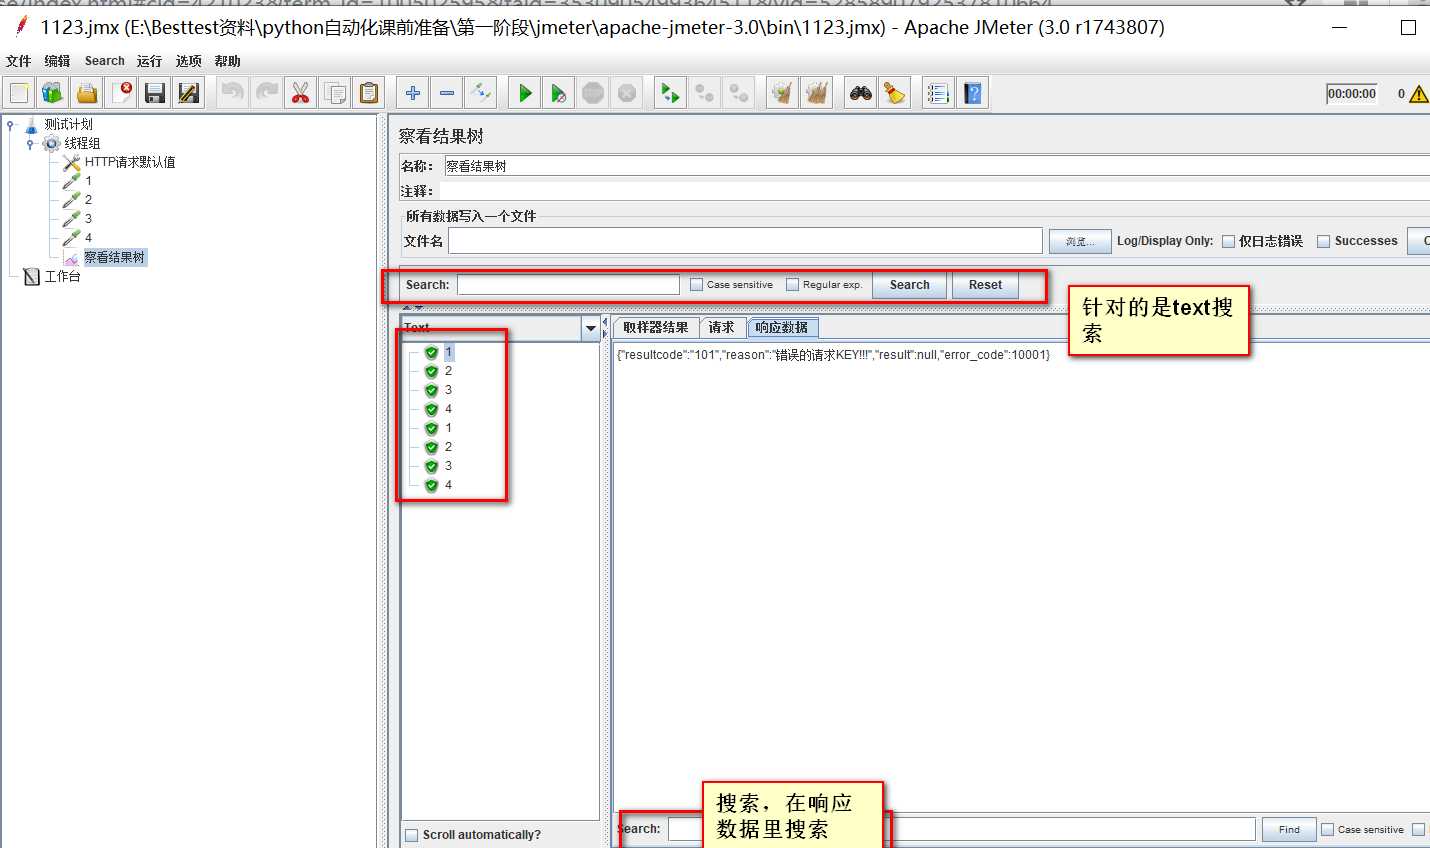The image size is (1430, 848).
Task: Click the Expand All plus icon
Action: [x=413, y=93]
